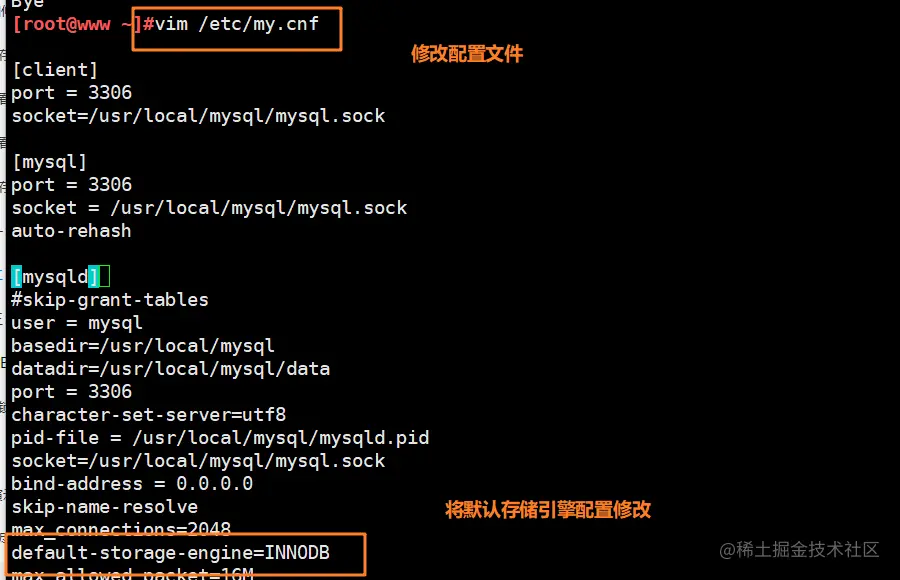Click the socket line under [client]
This screenshot has height=580, width=900.
coord(198,116)
